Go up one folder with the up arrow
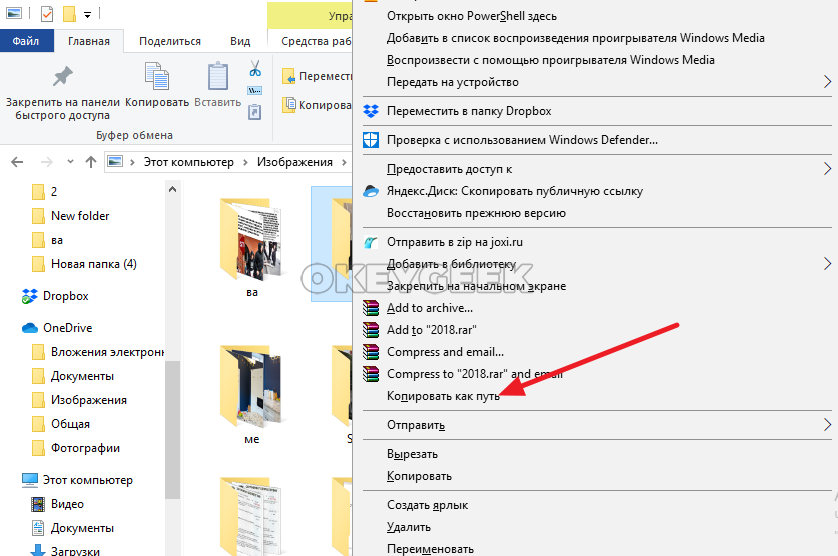 click(x=91, y=162)
